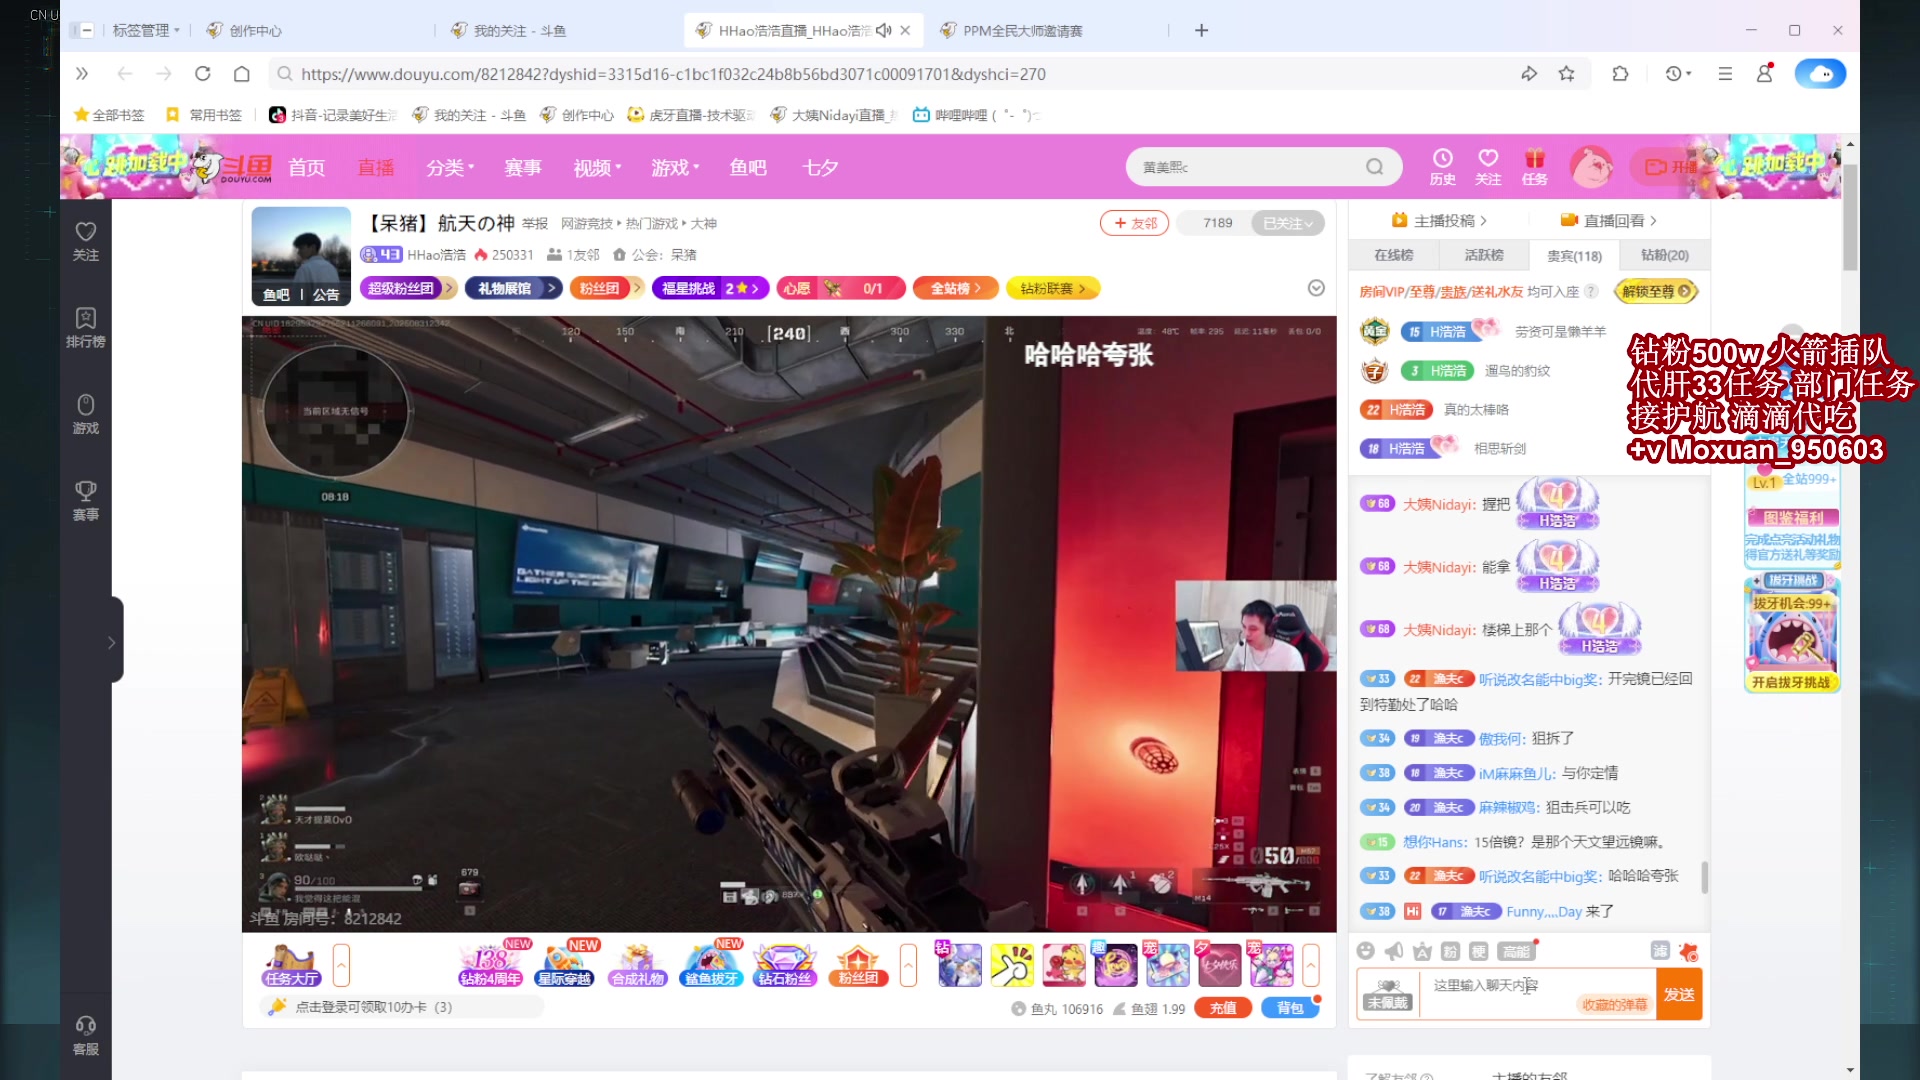Expand the 分类 menu in header

[x=450, y=167]
